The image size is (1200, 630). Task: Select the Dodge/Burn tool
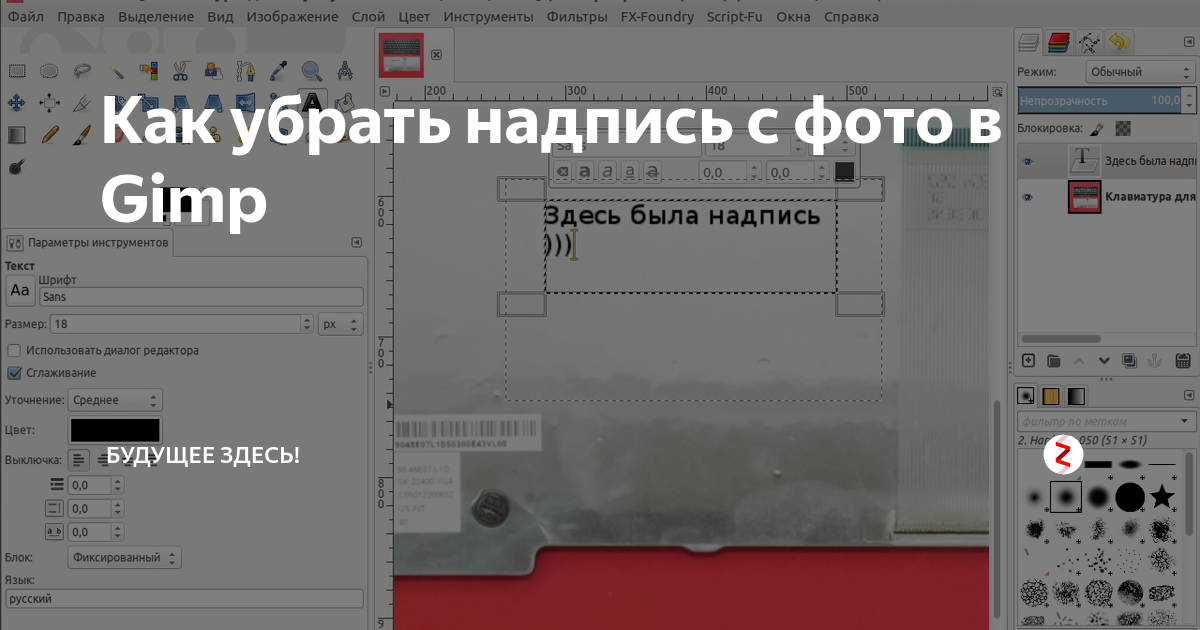16,166
